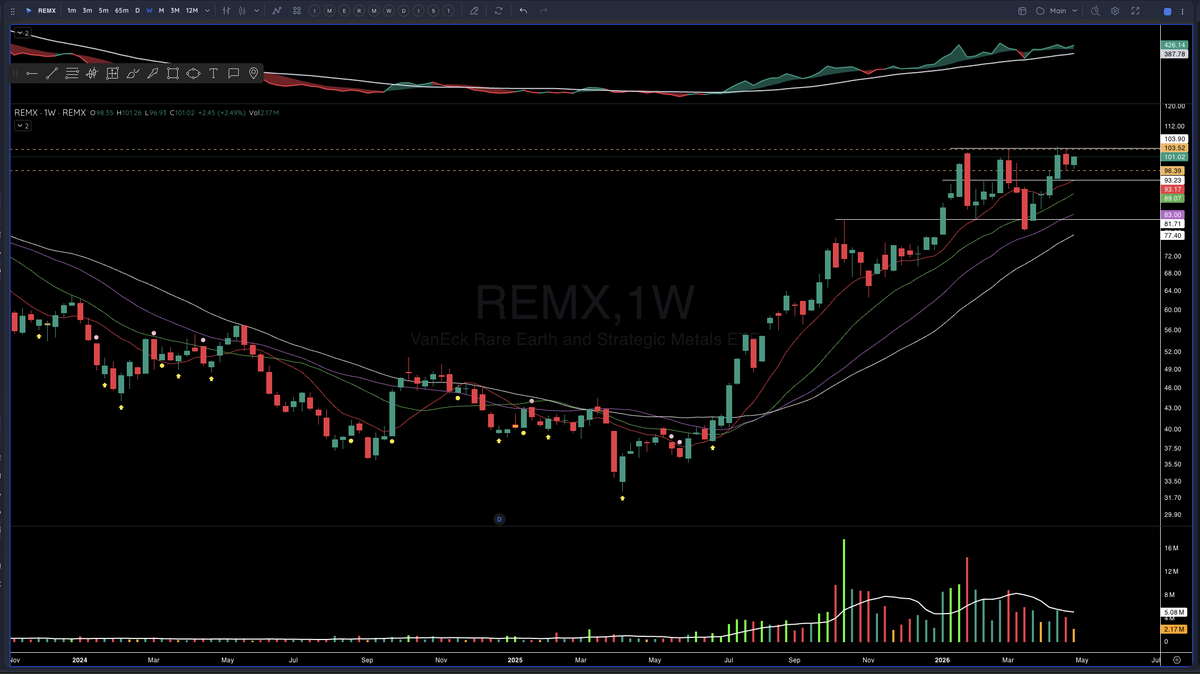This screenshot has width=1200, height=674.
Task: Toggle the first circled M indicator
Action: 329,10
